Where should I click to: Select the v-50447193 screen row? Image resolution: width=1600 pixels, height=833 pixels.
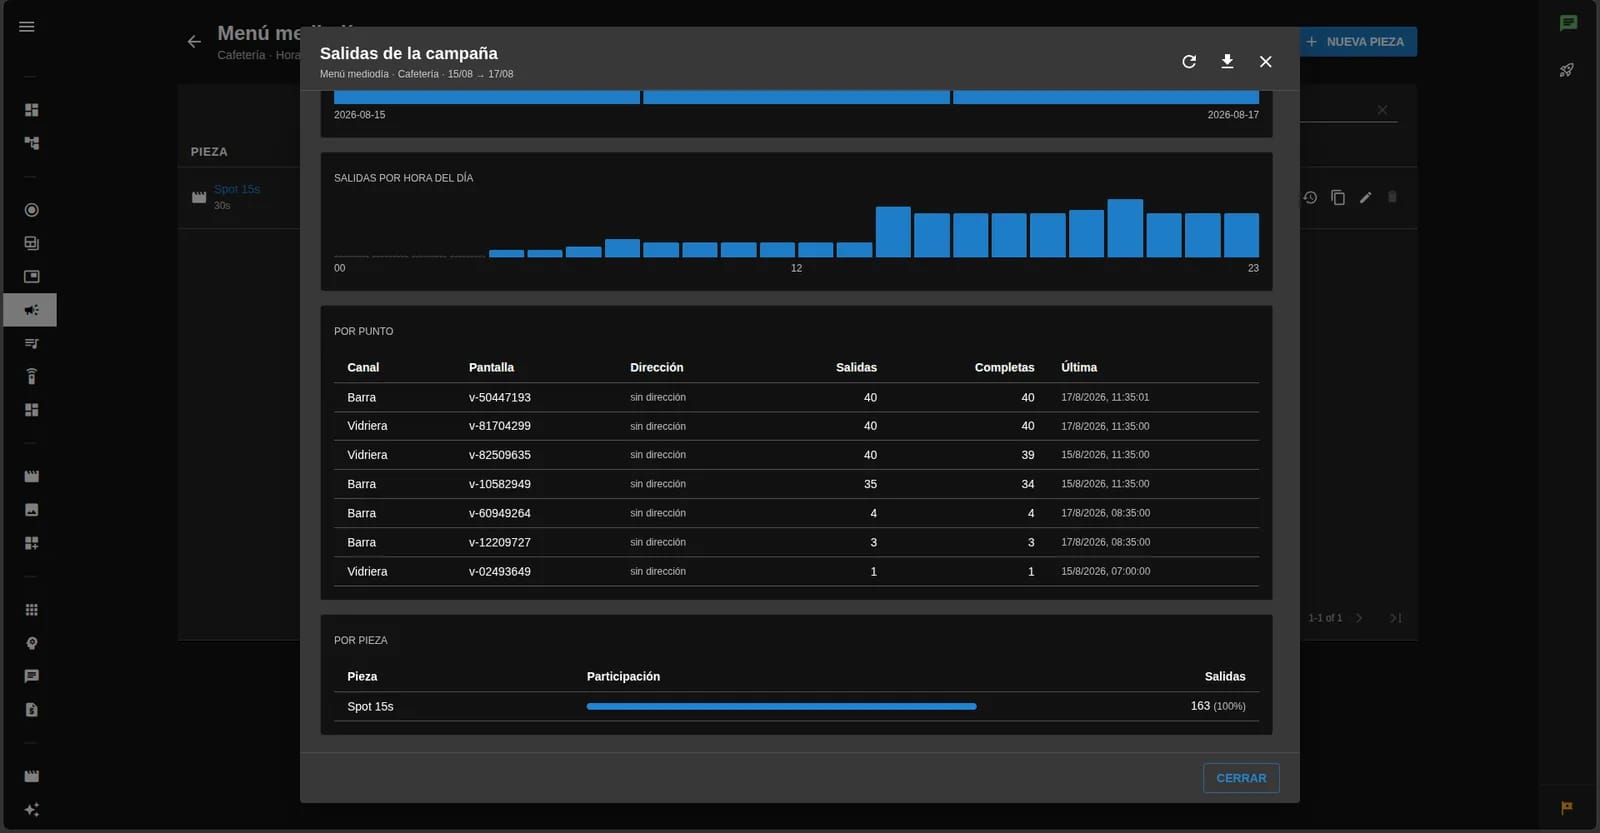(796, 397)
